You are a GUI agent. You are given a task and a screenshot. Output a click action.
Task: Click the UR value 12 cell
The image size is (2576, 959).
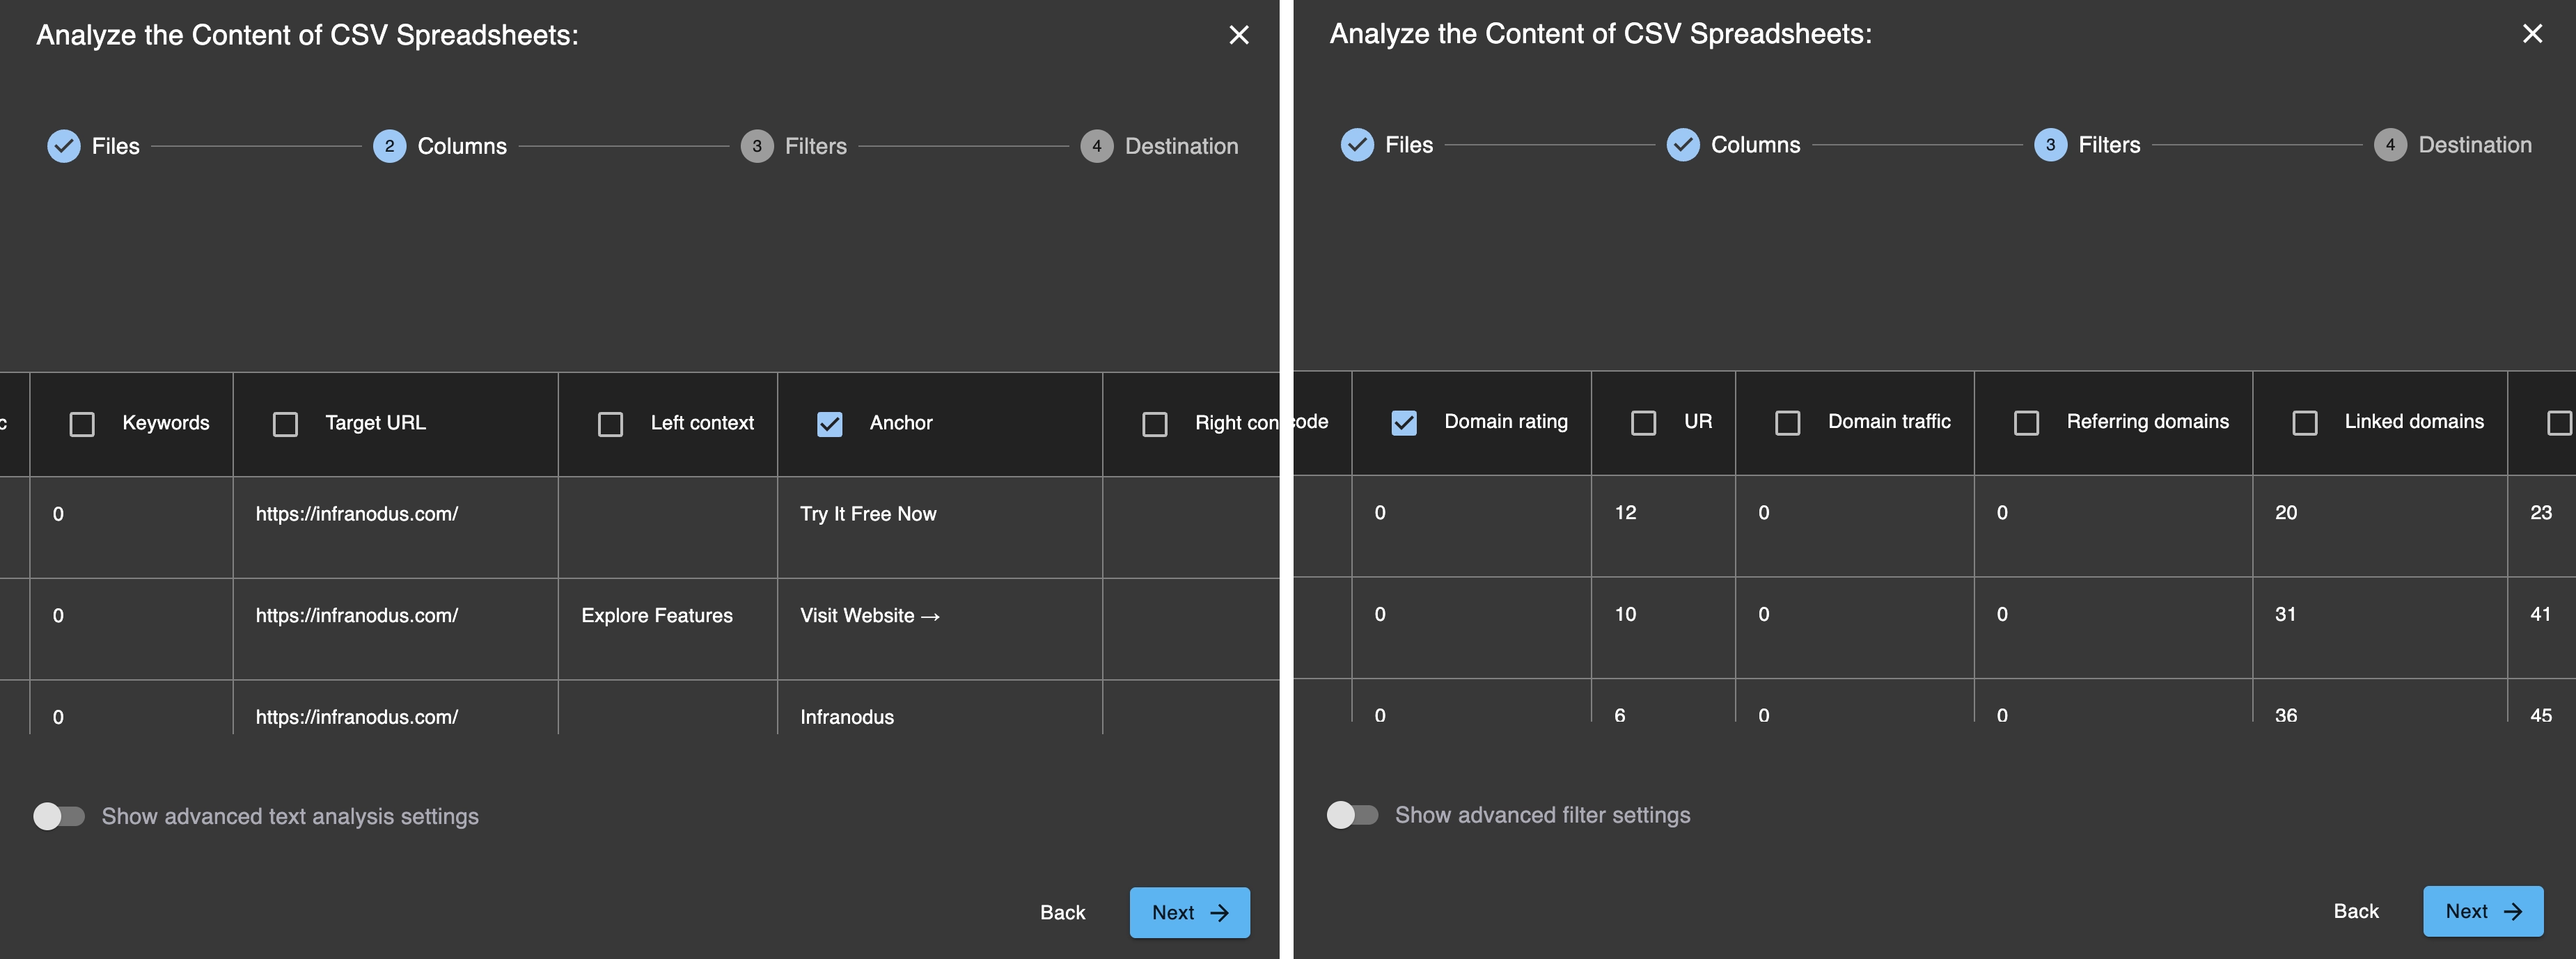point(1663,526)
